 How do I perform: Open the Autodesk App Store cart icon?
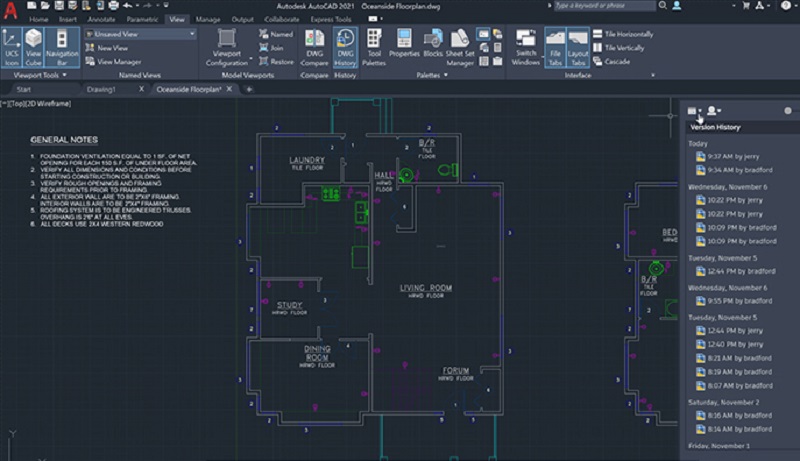point(746,6)
